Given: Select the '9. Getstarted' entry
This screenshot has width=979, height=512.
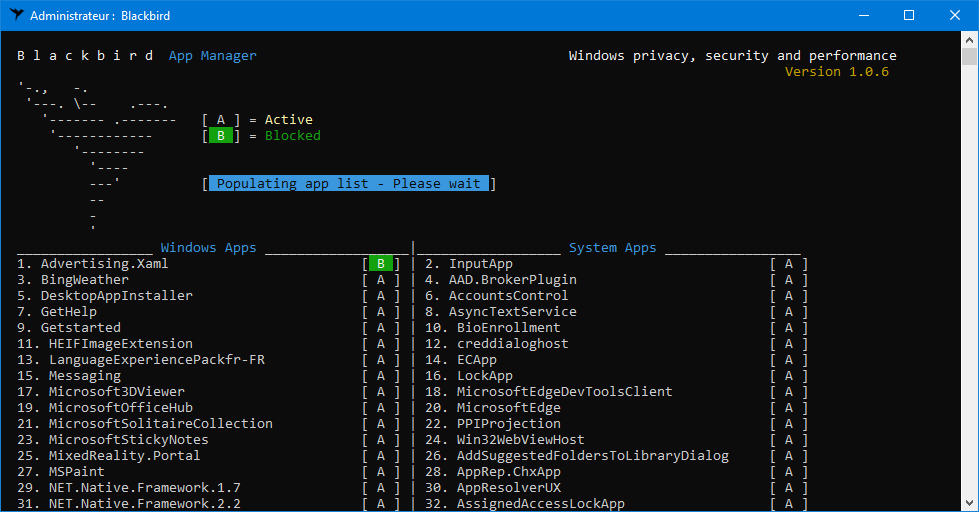Looking at the screenshot, I should pos(69,328).
